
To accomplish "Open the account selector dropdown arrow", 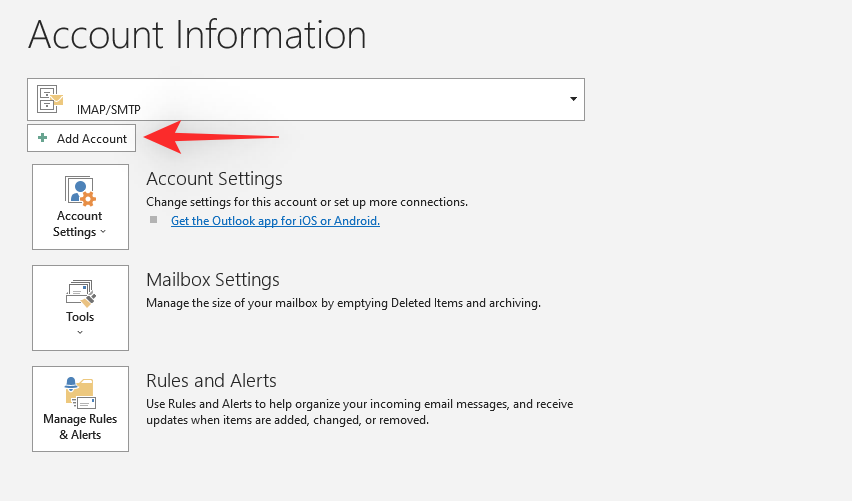I will [x=573, y=99].
